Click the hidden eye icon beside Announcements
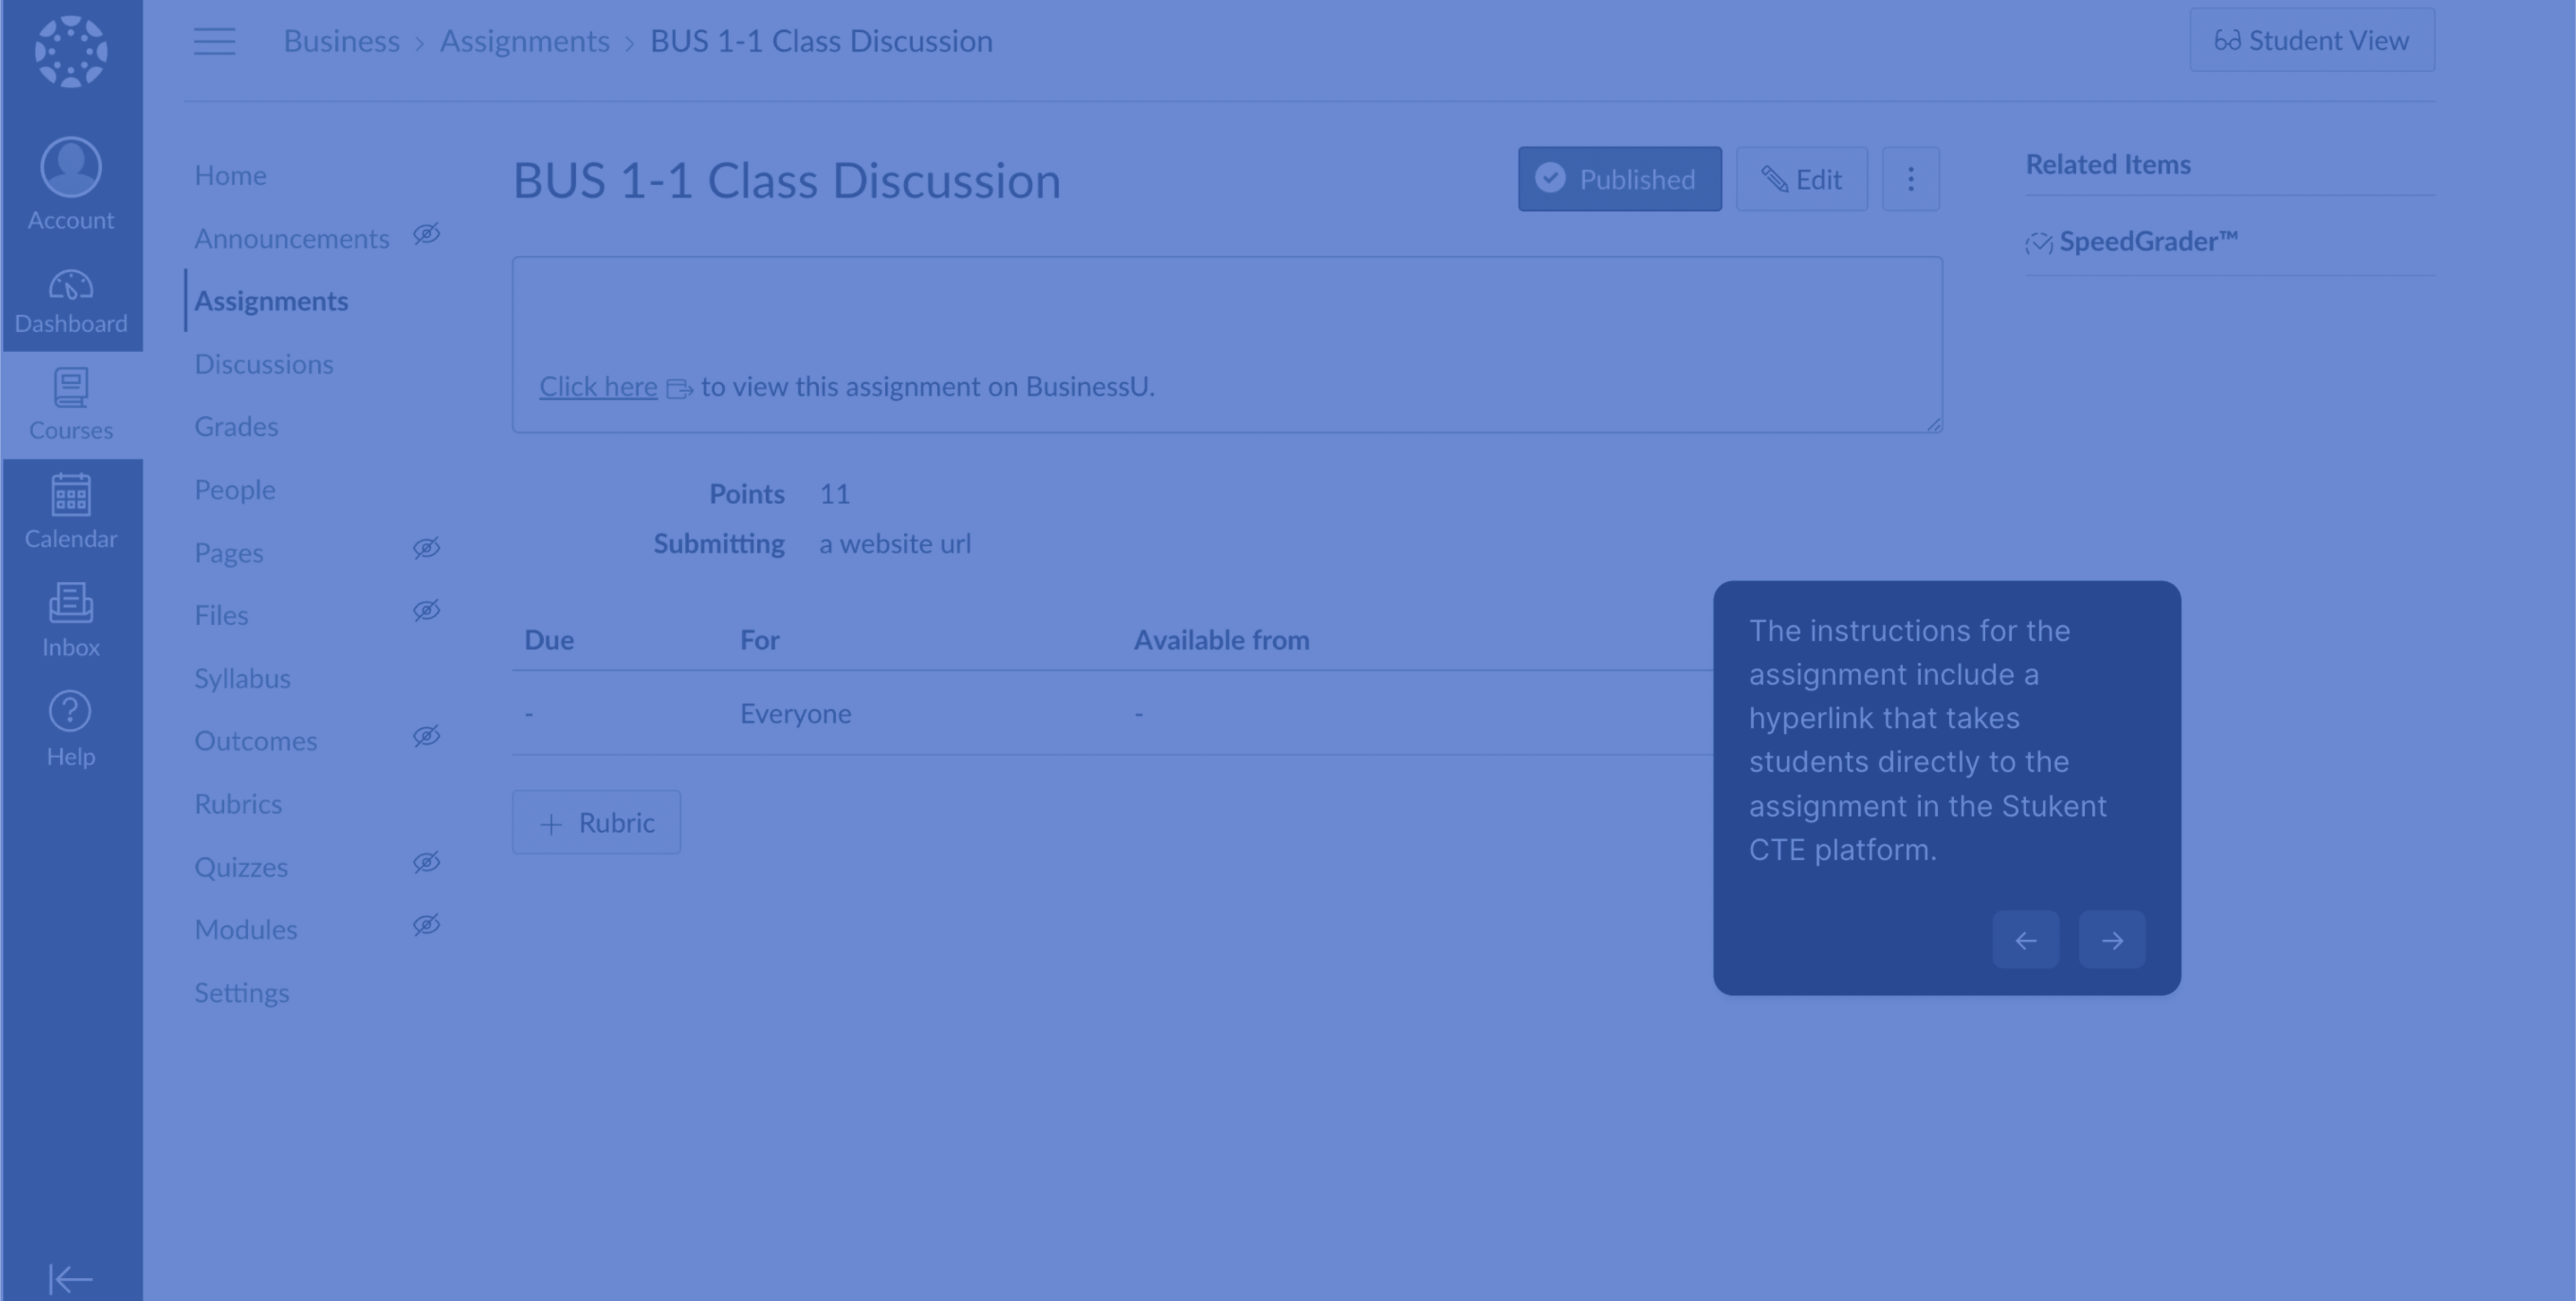Viewport: 2576px width, 1301px height. pyautogui.click(x=427, y=234)
